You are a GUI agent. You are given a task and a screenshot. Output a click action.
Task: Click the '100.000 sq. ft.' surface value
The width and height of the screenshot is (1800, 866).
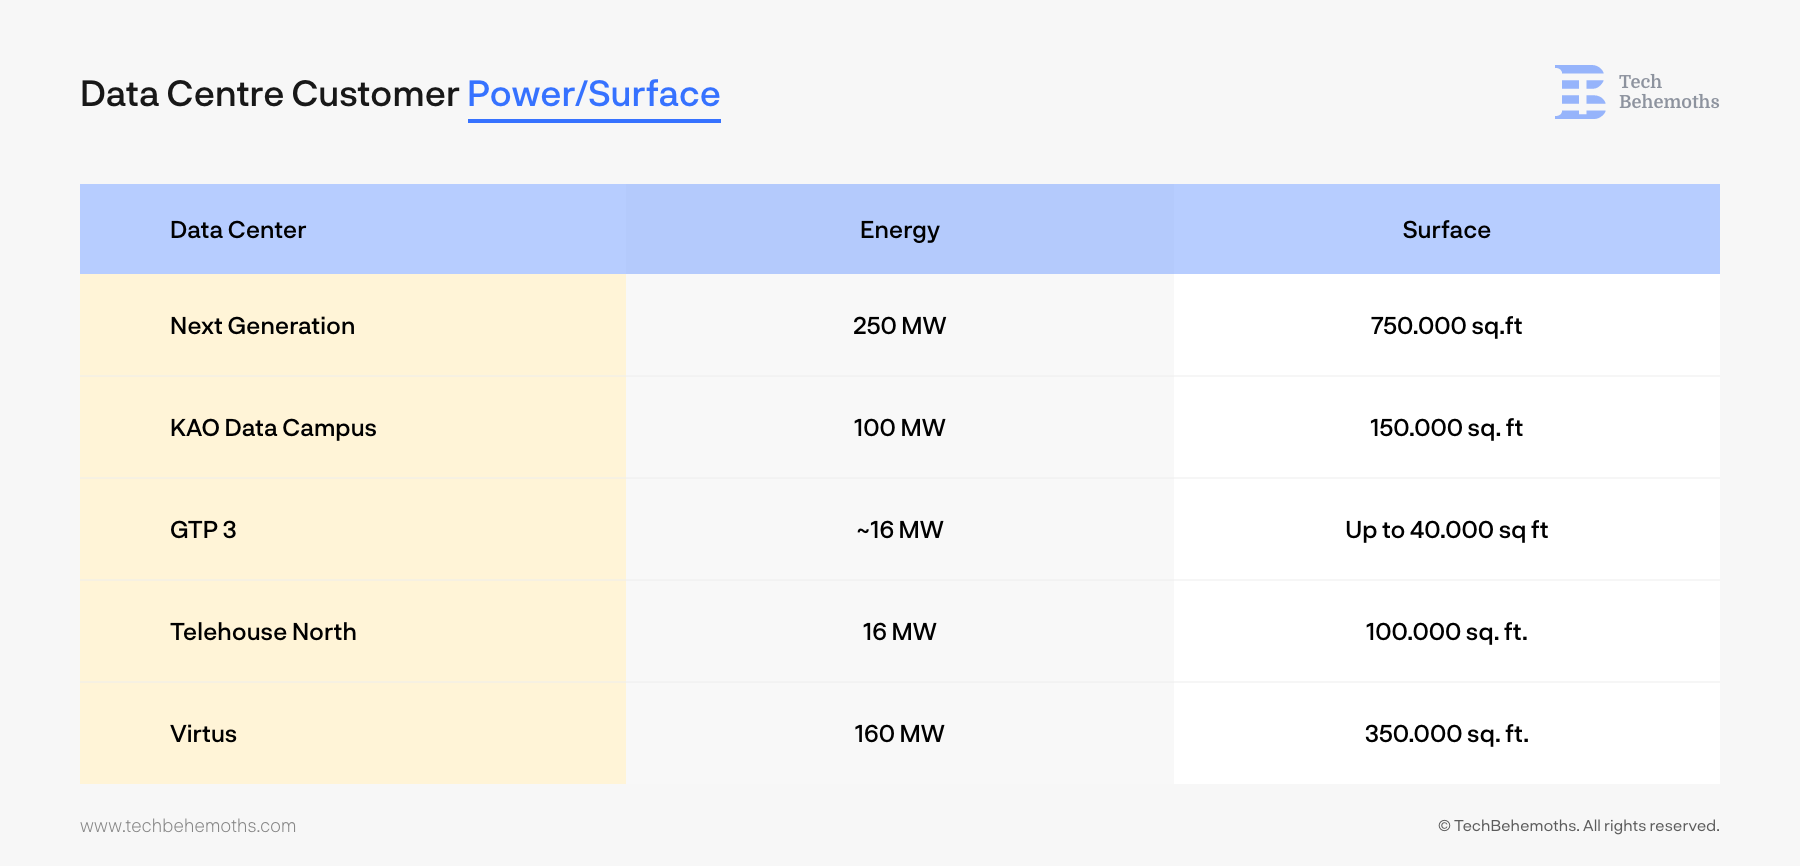1446,632
